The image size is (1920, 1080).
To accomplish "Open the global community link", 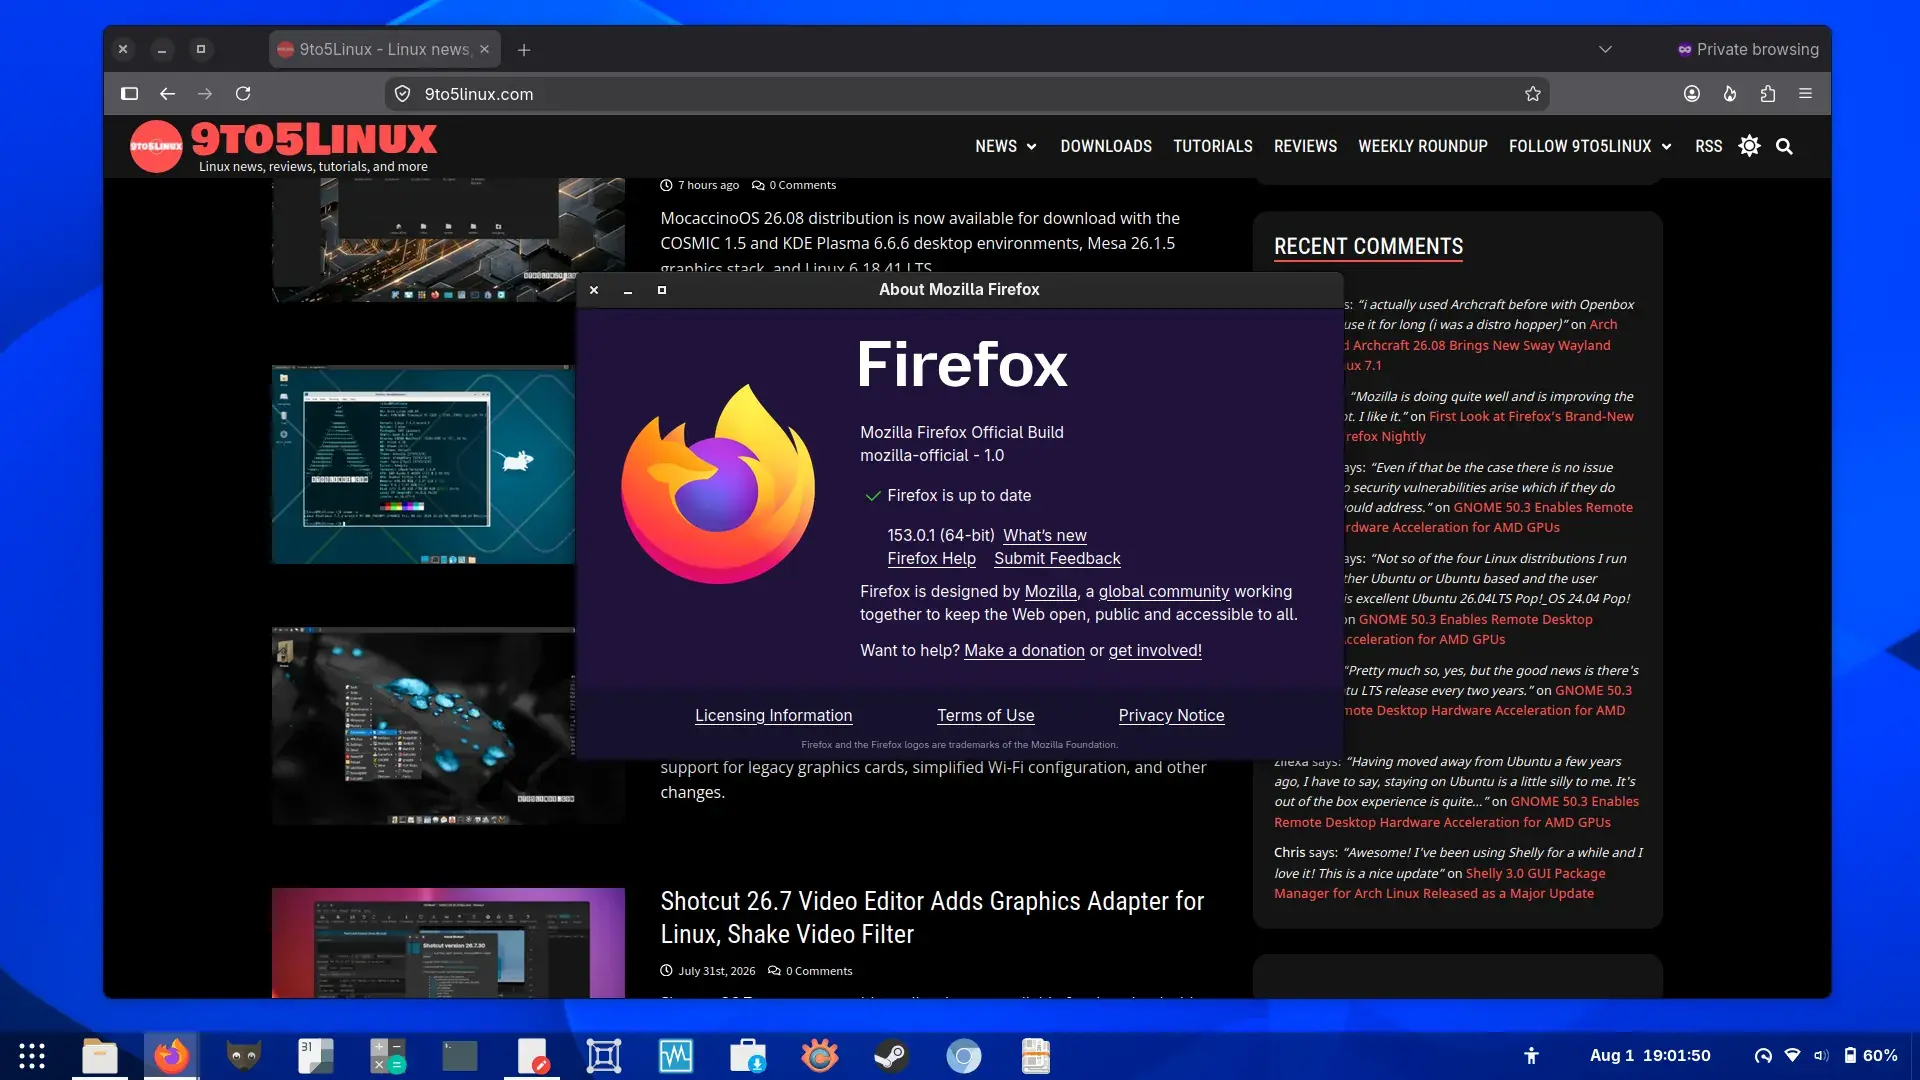I will pos(1164,591).
